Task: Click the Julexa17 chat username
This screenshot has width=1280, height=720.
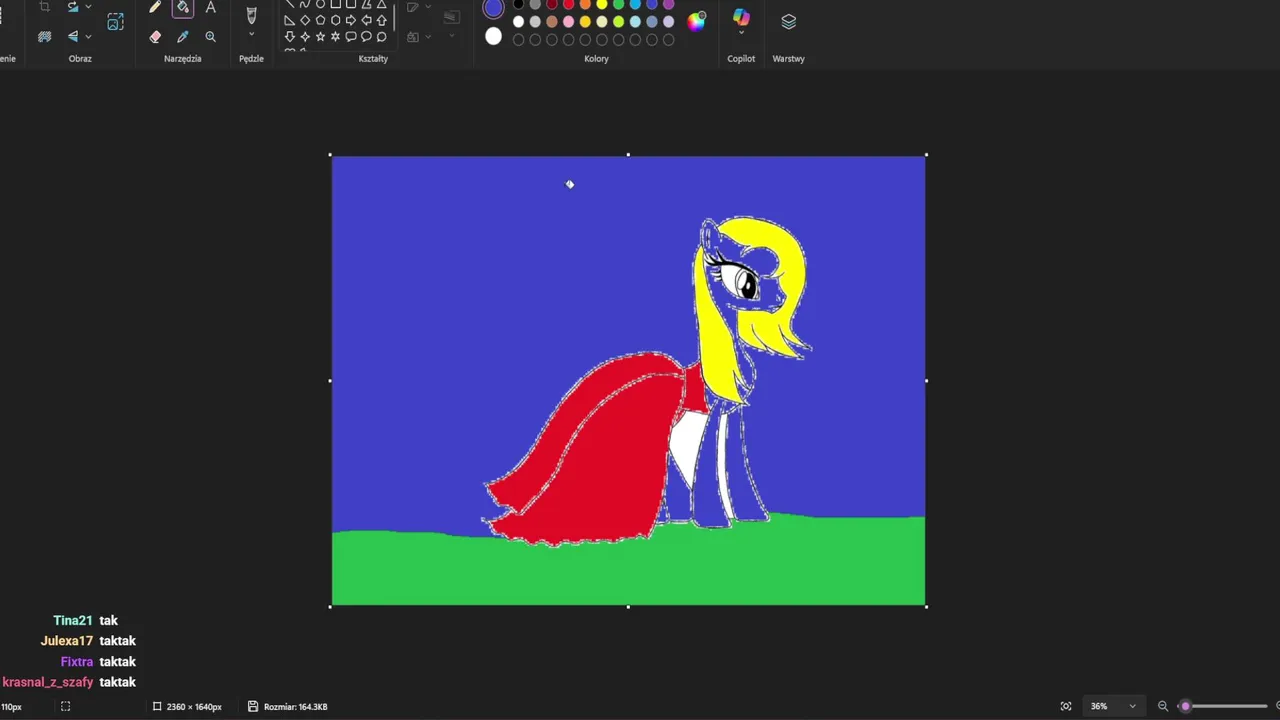Action: pos(67,641)
